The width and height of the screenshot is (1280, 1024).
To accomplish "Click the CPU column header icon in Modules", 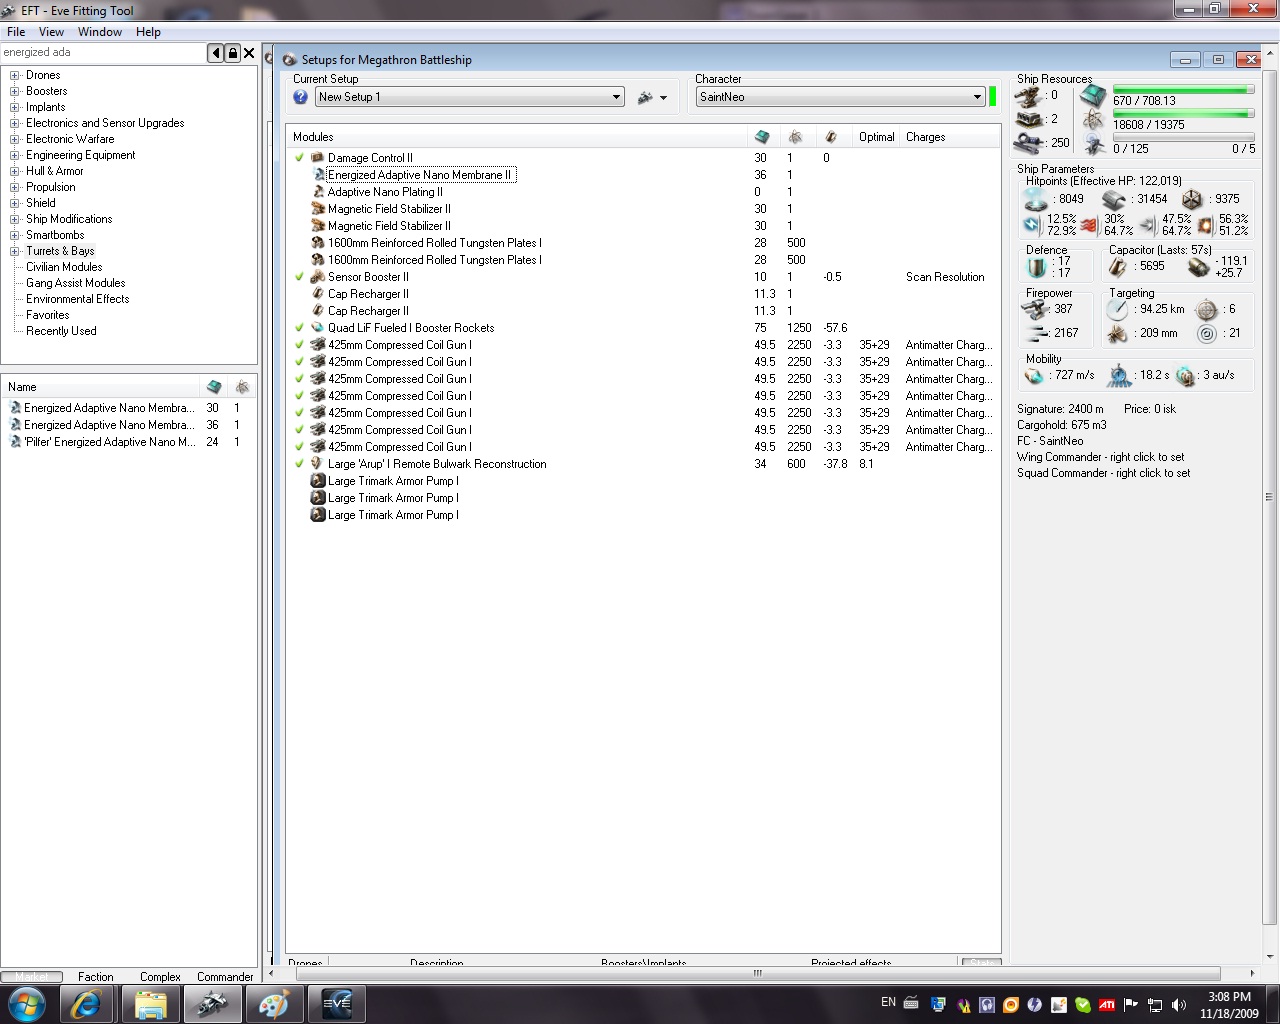I will (762, 137).
